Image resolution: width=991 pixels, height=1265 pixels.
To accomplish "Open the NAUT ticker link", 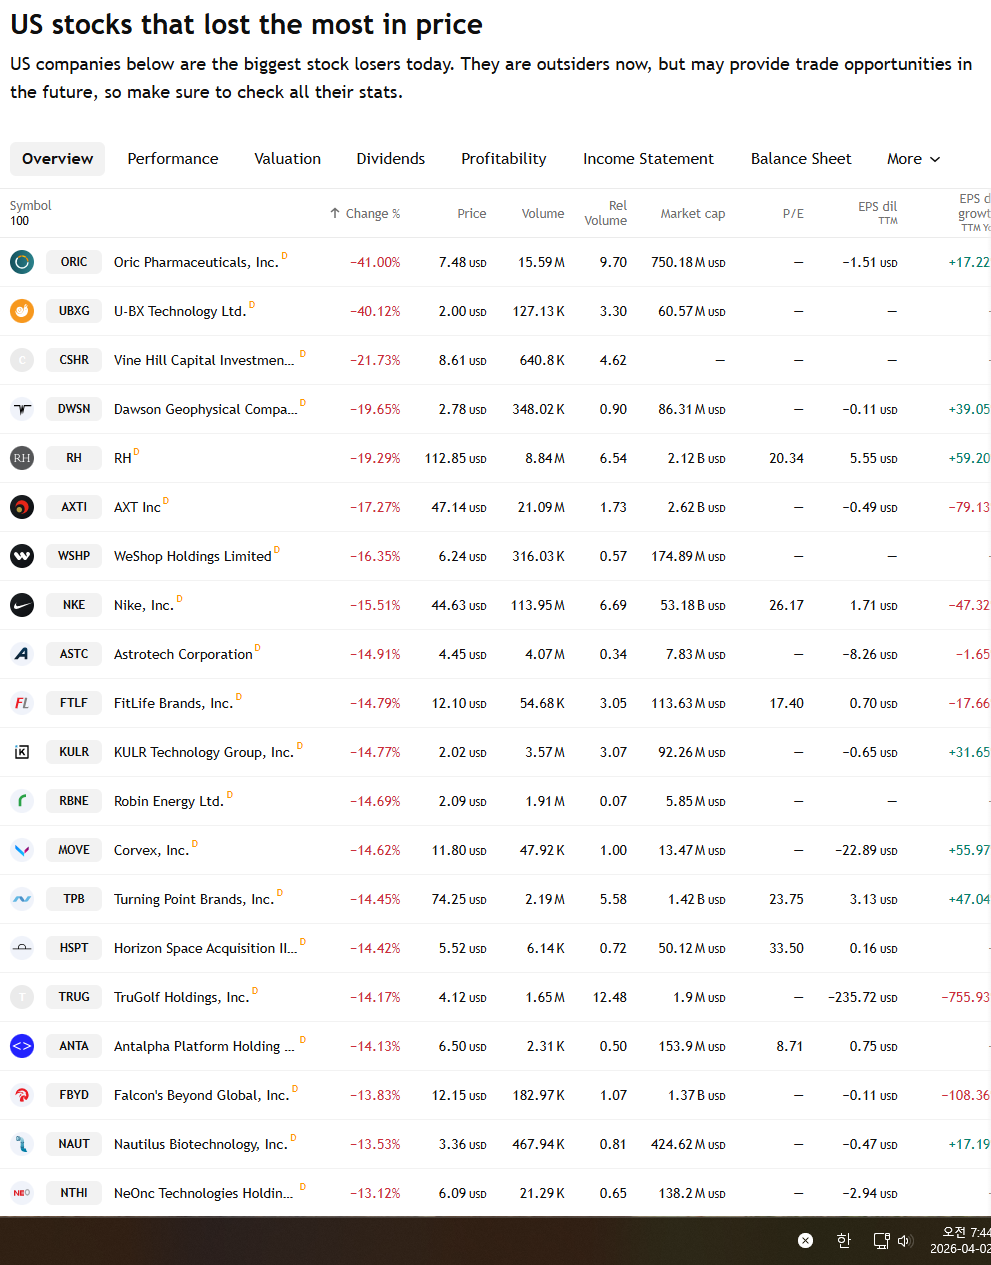I will click(x=74, y=1144).
